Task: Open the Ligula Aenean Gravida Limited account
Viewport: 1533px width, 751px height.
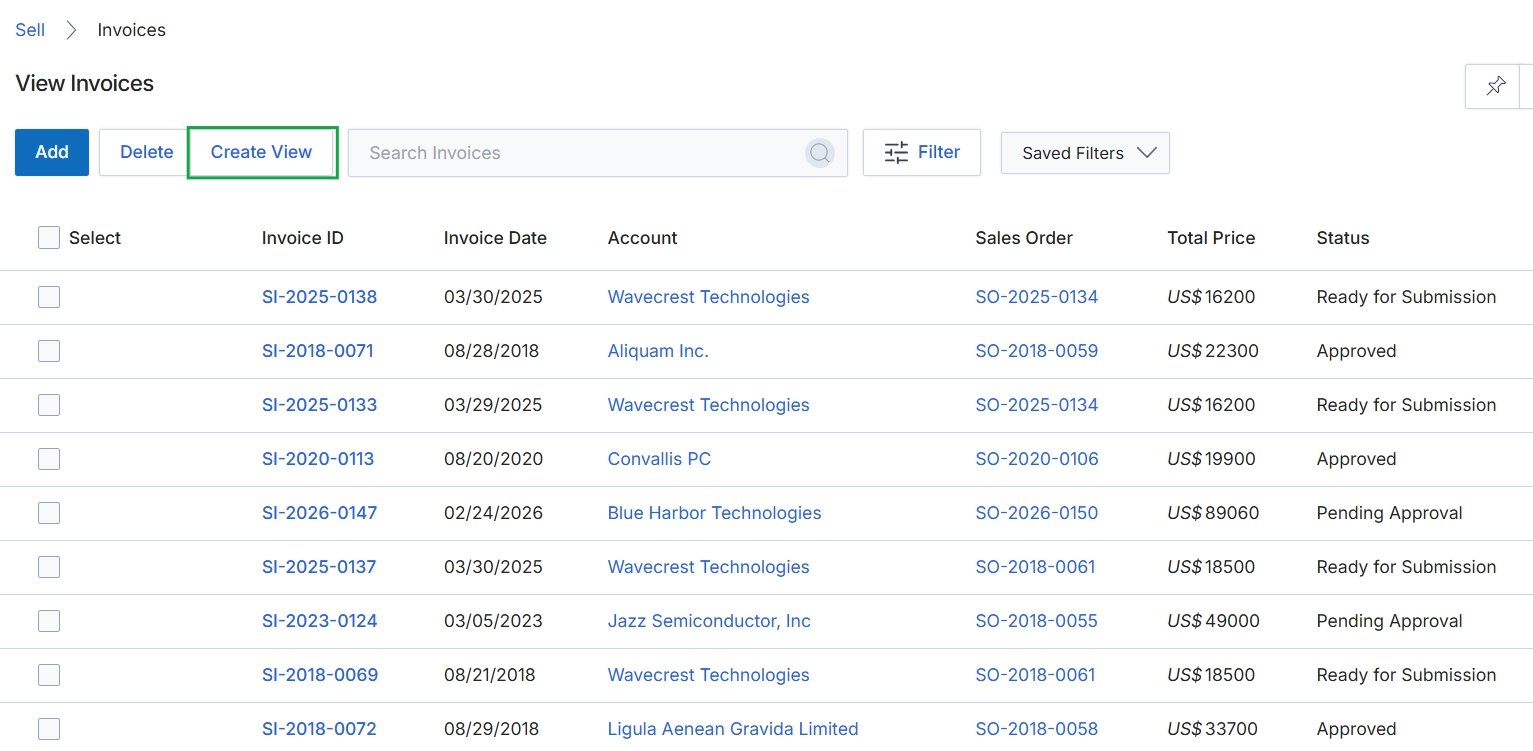Action: (733, 729)
